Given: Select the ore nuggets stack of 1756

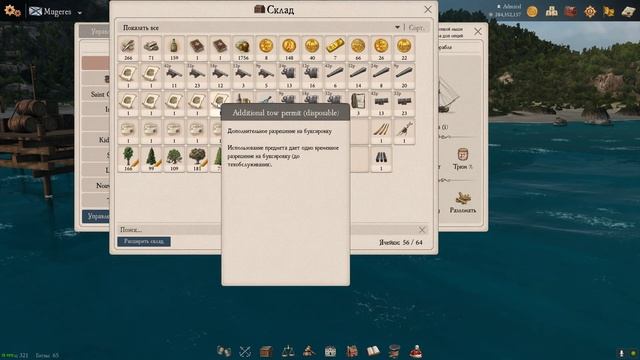Looking at the screenshot, I should (243, 48).
